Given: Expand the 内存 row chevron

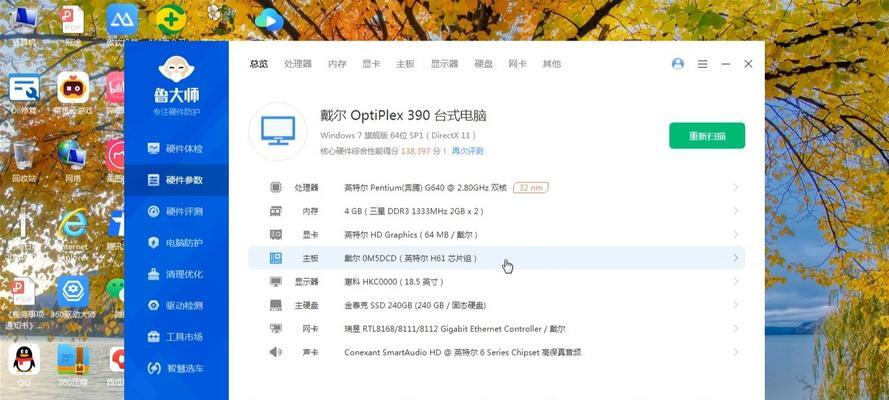Looking at the screenshot, I should coord(735,211).
